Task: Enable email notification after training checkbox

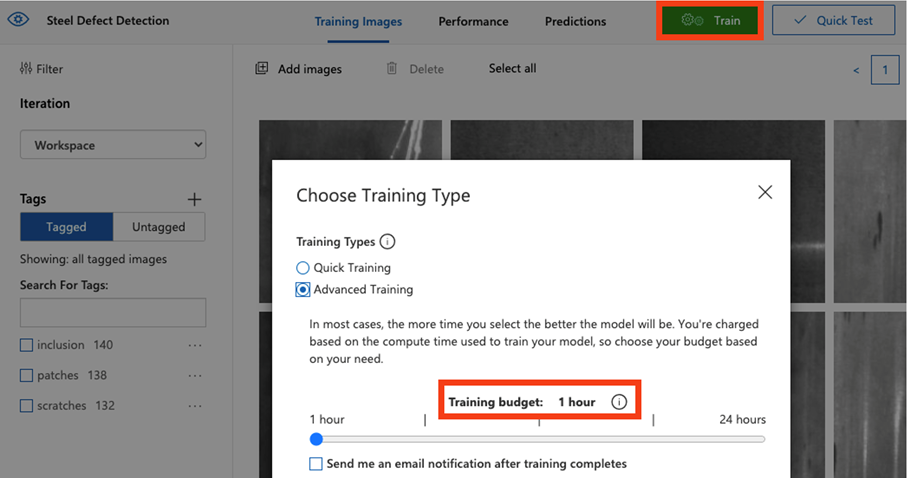Action: pos(316,464)
